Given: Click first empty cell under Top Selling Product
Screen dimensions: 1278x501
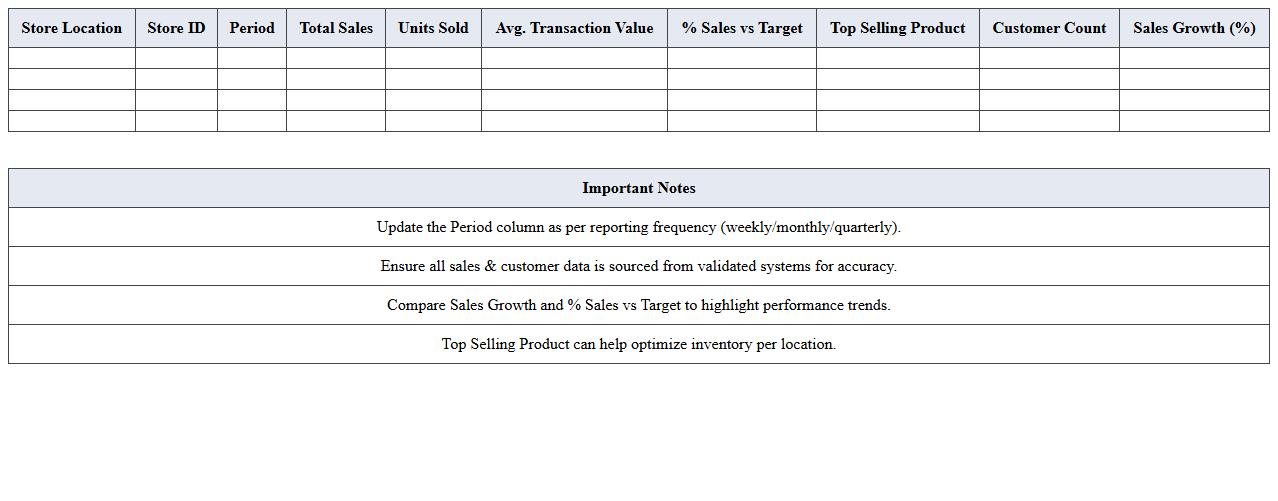Looking at the screenshot, I should (x=898, y=58).
